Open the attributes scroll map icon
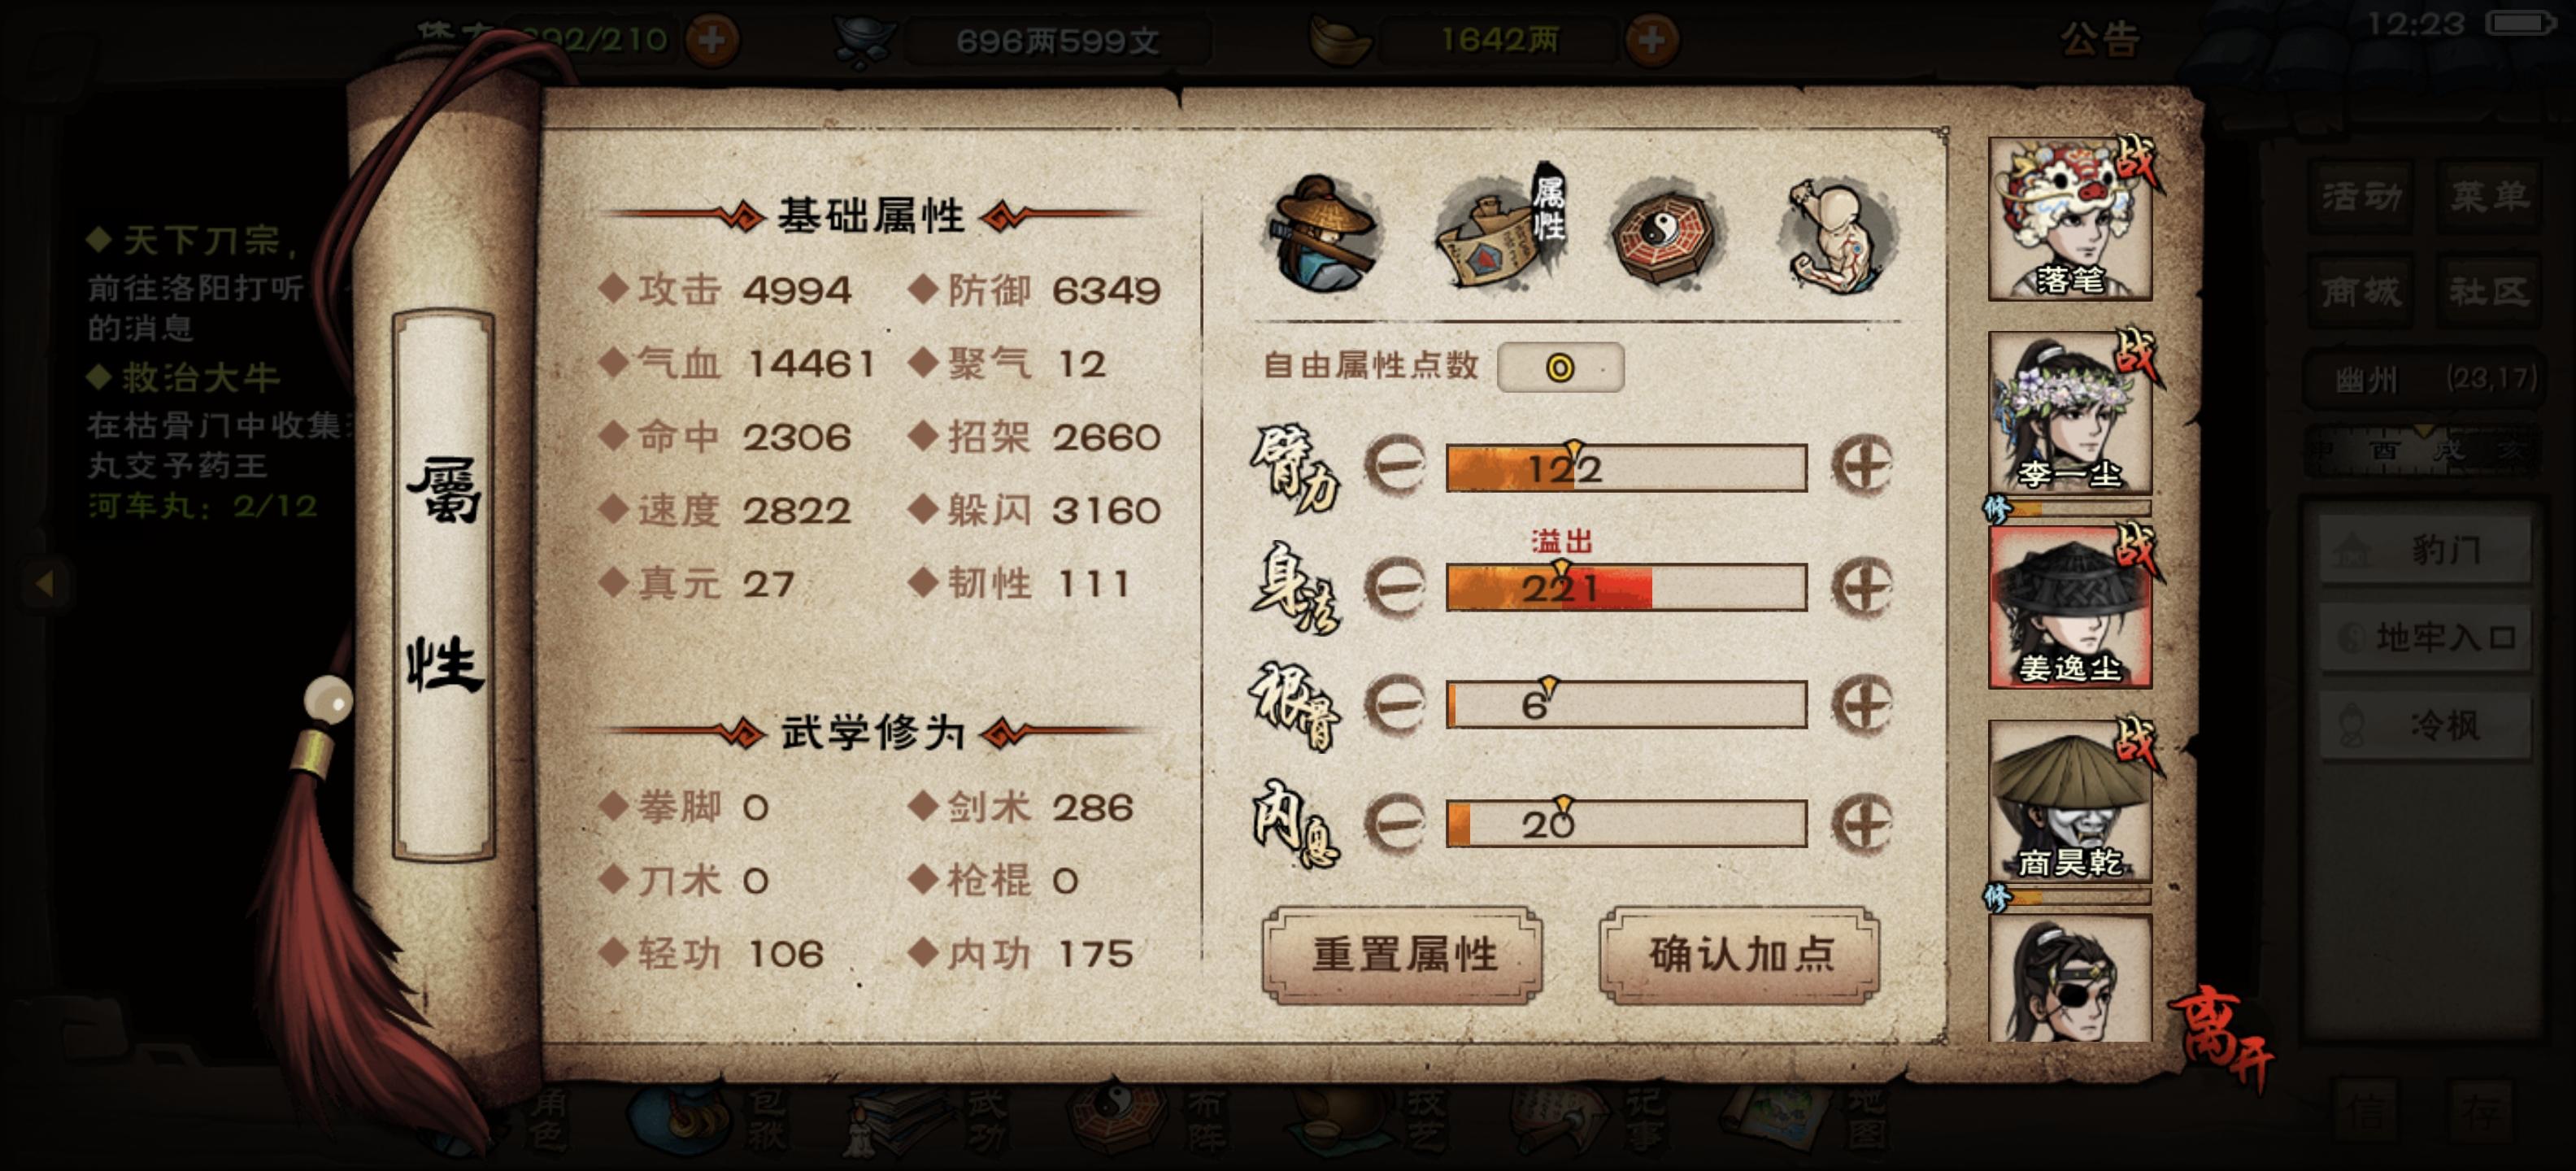Image resolution: width=2576 pixels, height=1171 pixels. pos(1500,231)
